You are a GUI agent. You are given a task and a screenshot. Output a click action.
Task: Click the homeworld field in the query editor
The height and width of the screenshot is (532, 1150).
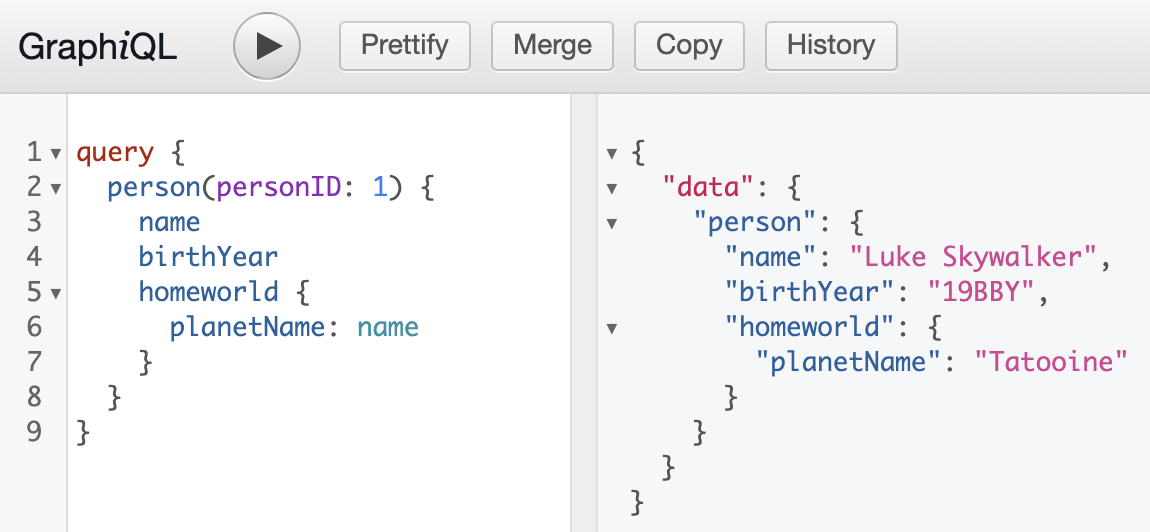(208, 292)
